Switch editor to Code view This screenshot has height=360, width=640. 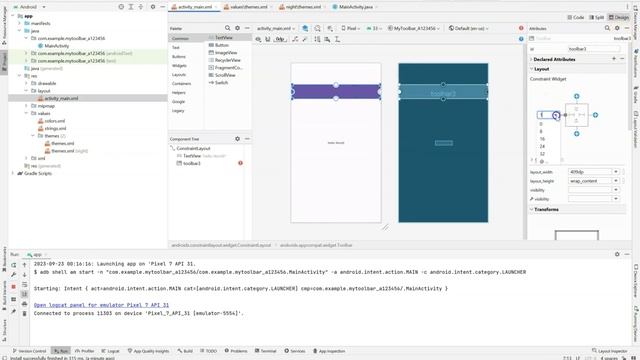[576, 17]
